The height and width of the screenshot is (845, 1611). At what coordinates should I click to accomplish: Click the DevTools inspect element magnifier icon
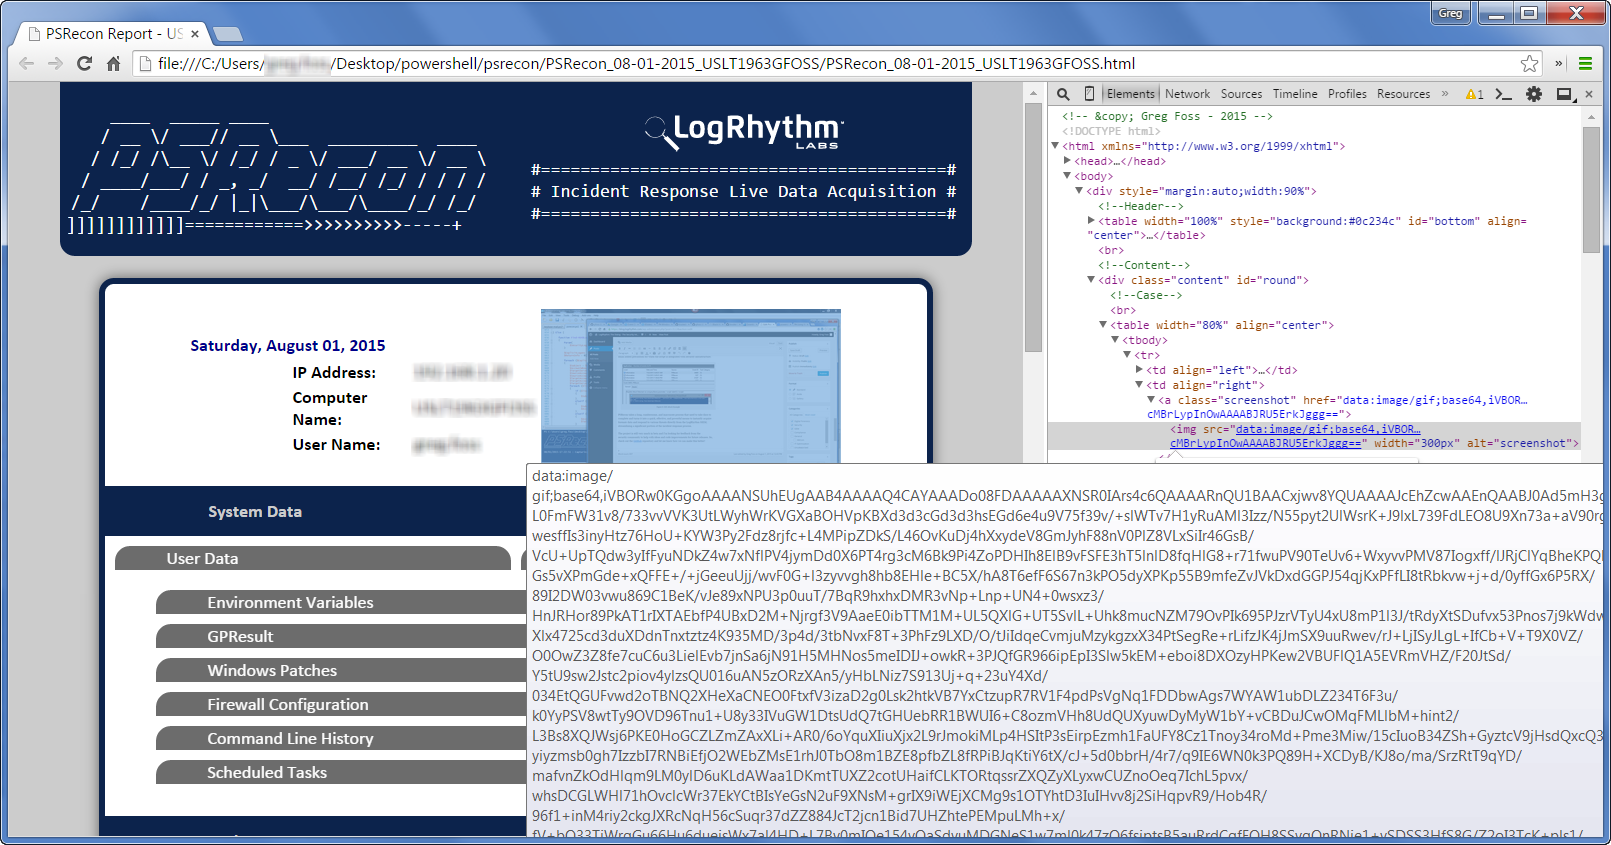coord(1063,94)
